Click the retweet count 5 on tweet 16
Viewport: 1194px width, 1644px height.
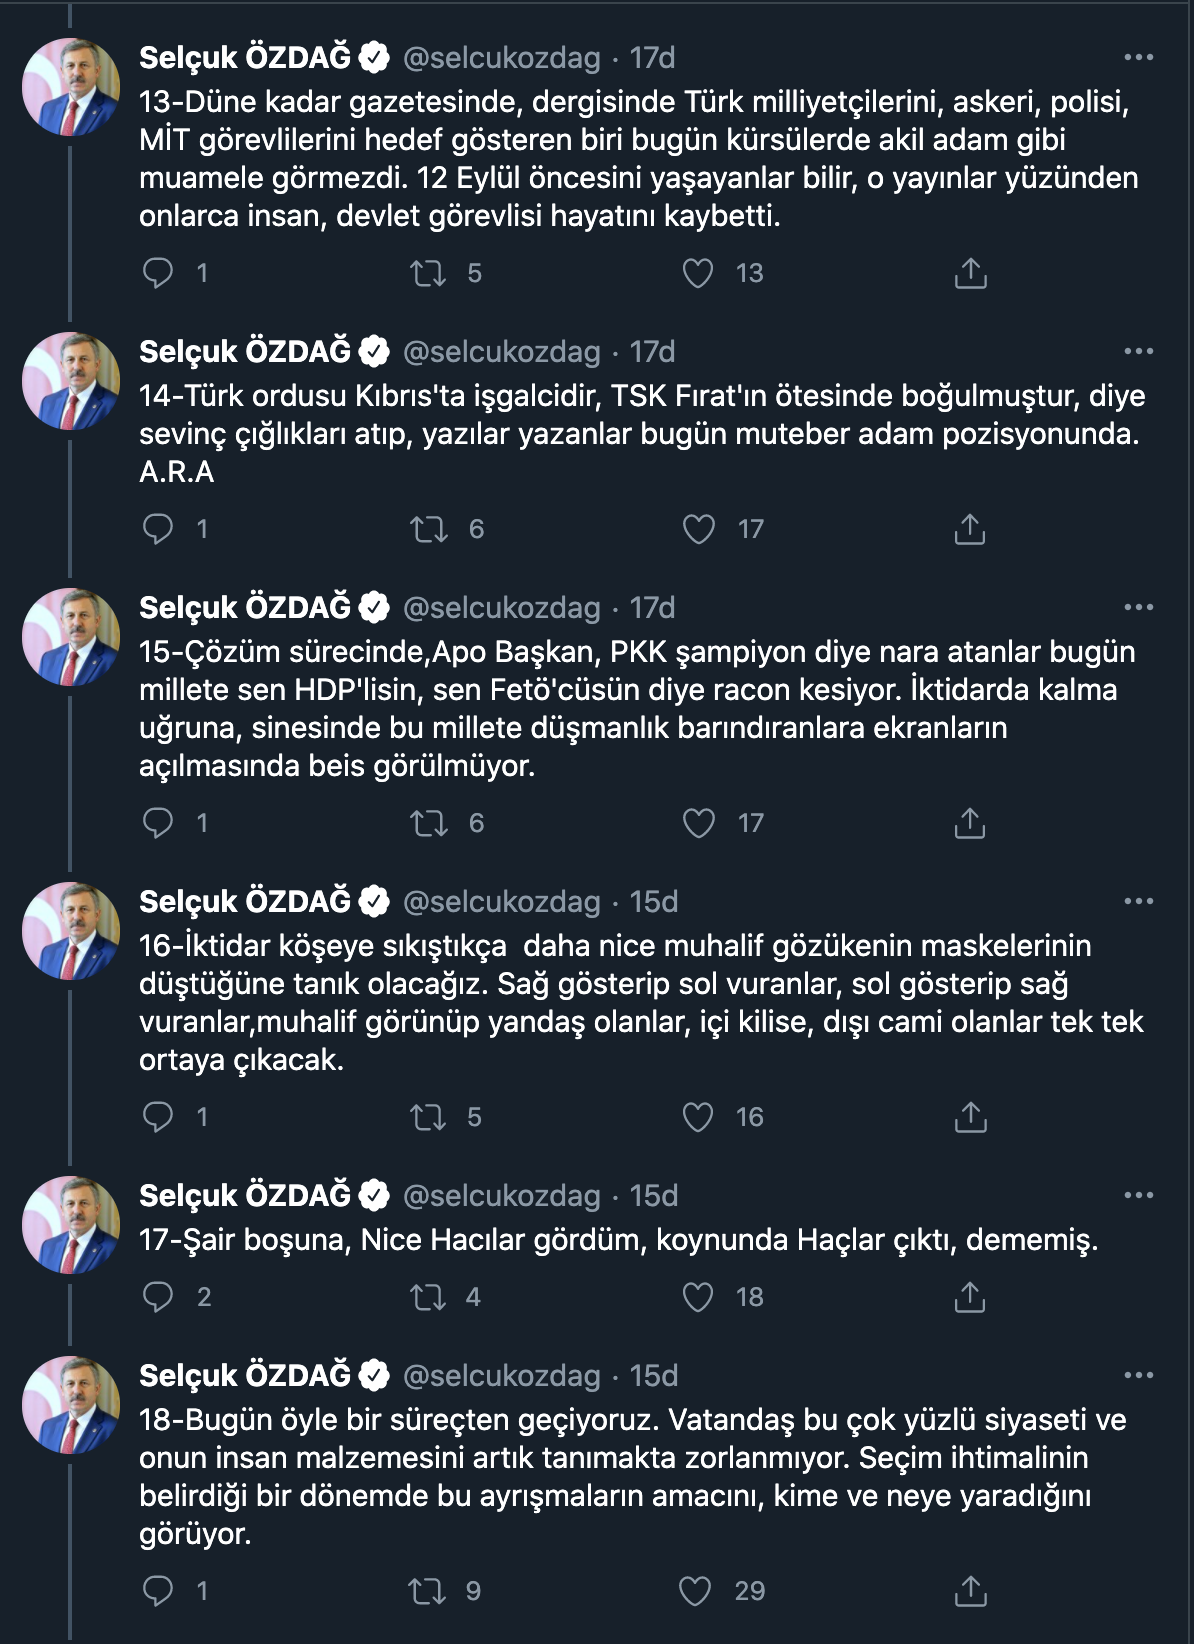[x=474, y=1118]
